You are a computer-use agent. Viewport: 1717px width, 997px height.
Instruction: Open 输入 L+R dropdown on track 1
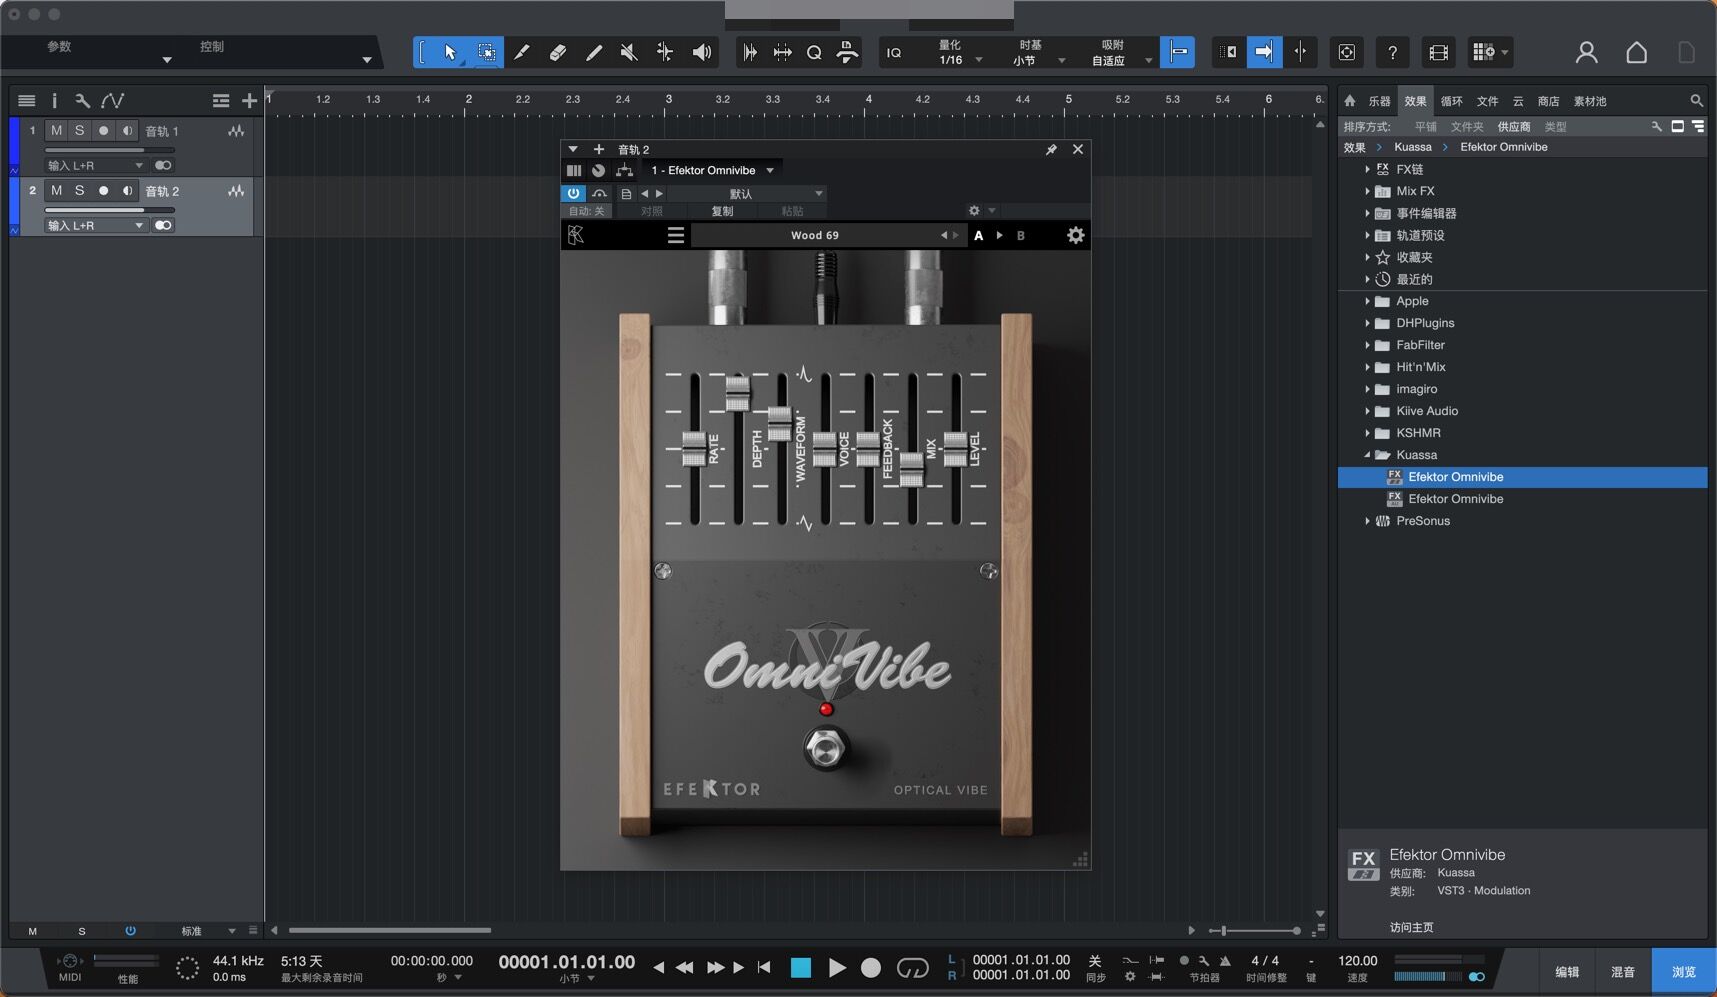(95, 166)
